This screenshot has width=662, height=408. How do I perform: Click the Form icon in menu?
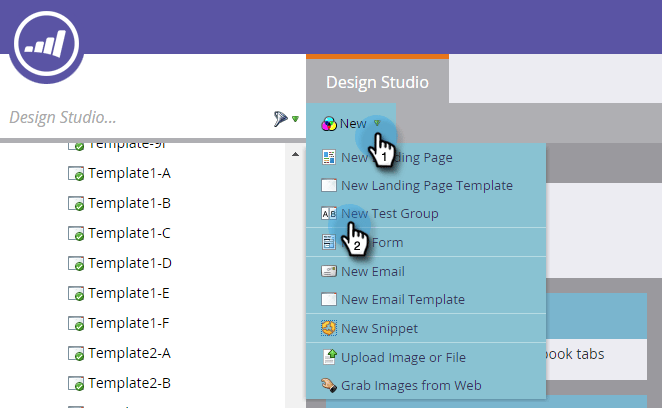coord(328,242)
